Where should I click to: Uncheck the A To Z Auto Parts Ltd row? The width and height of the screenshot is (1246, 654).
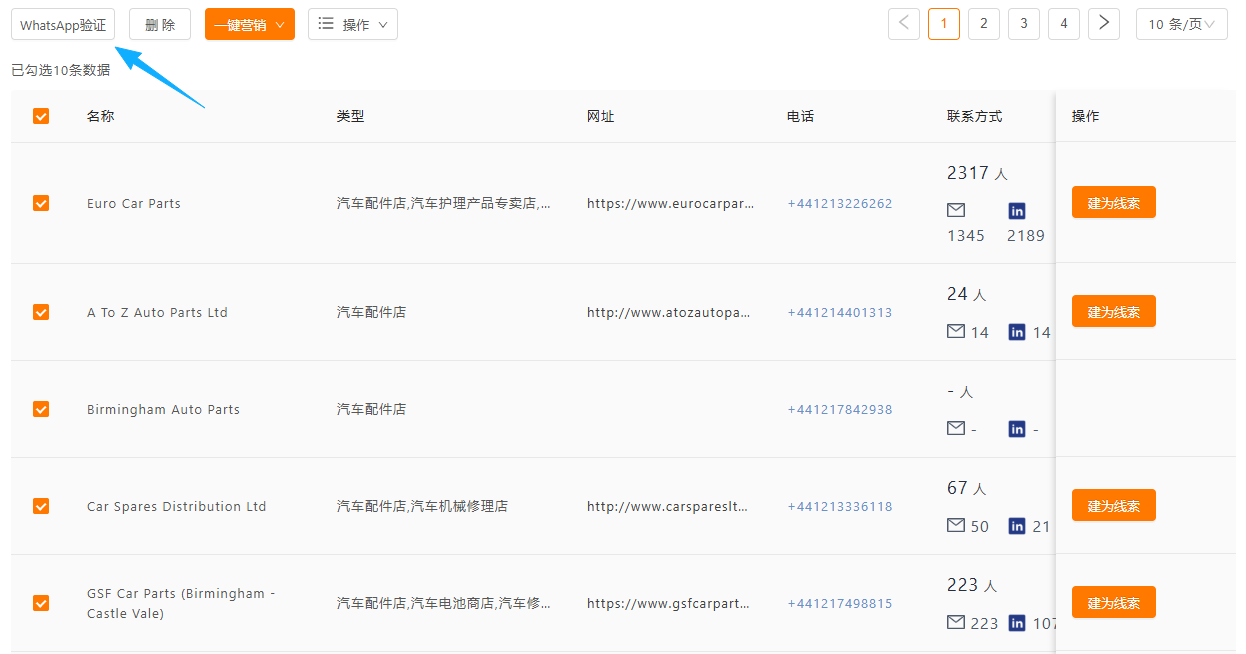[41, 312]
